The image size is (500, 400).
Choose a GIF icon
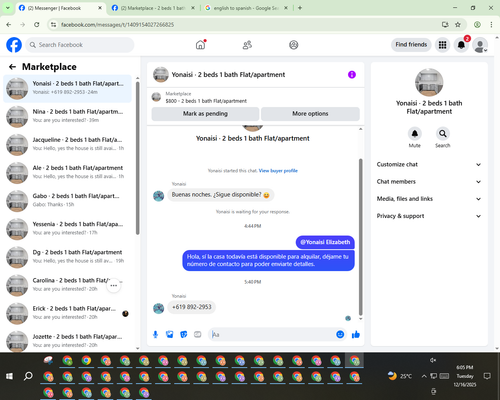(198, 334)
